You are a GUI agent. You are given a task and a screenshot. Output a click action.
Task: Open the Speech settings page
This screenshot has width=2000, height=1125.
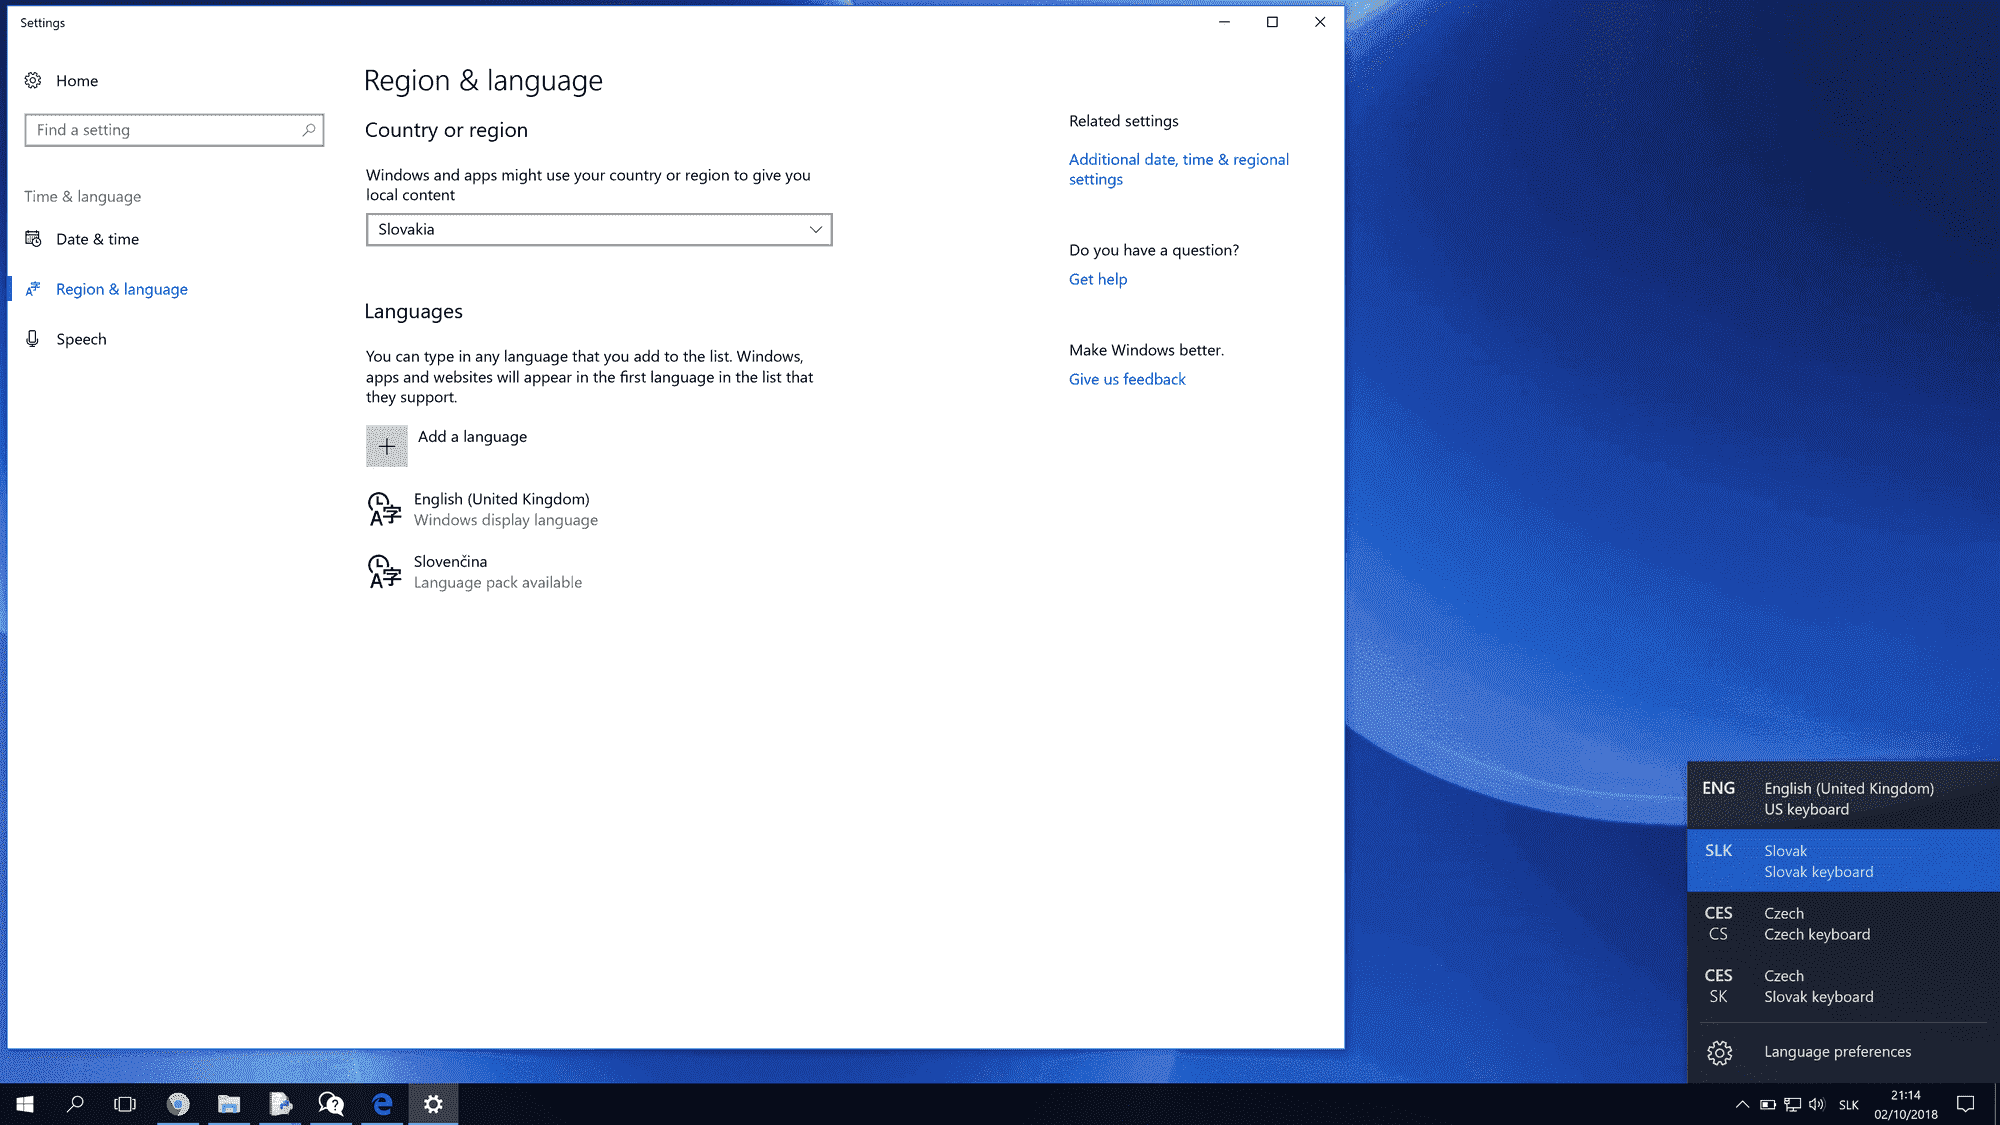click(81, 339)
